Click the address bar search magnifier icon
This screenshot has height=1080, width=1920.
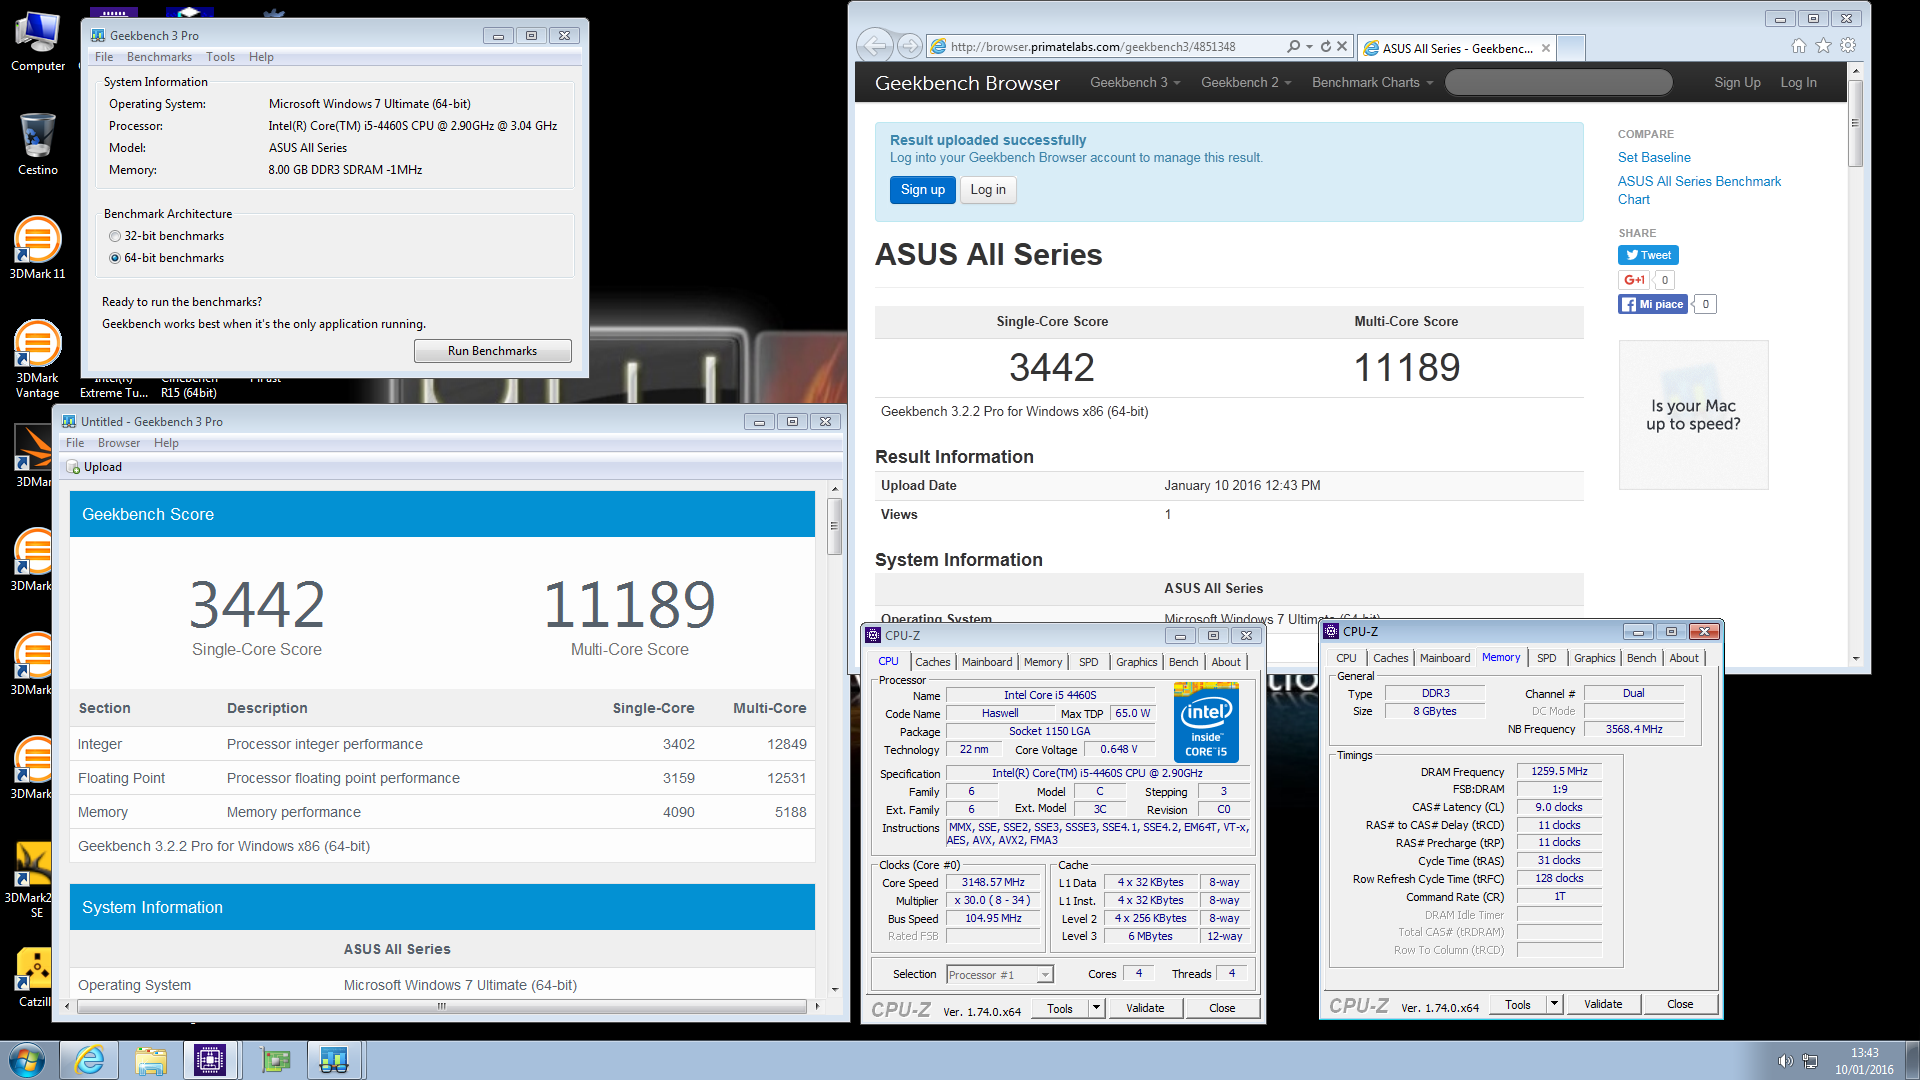point(1294,46)
